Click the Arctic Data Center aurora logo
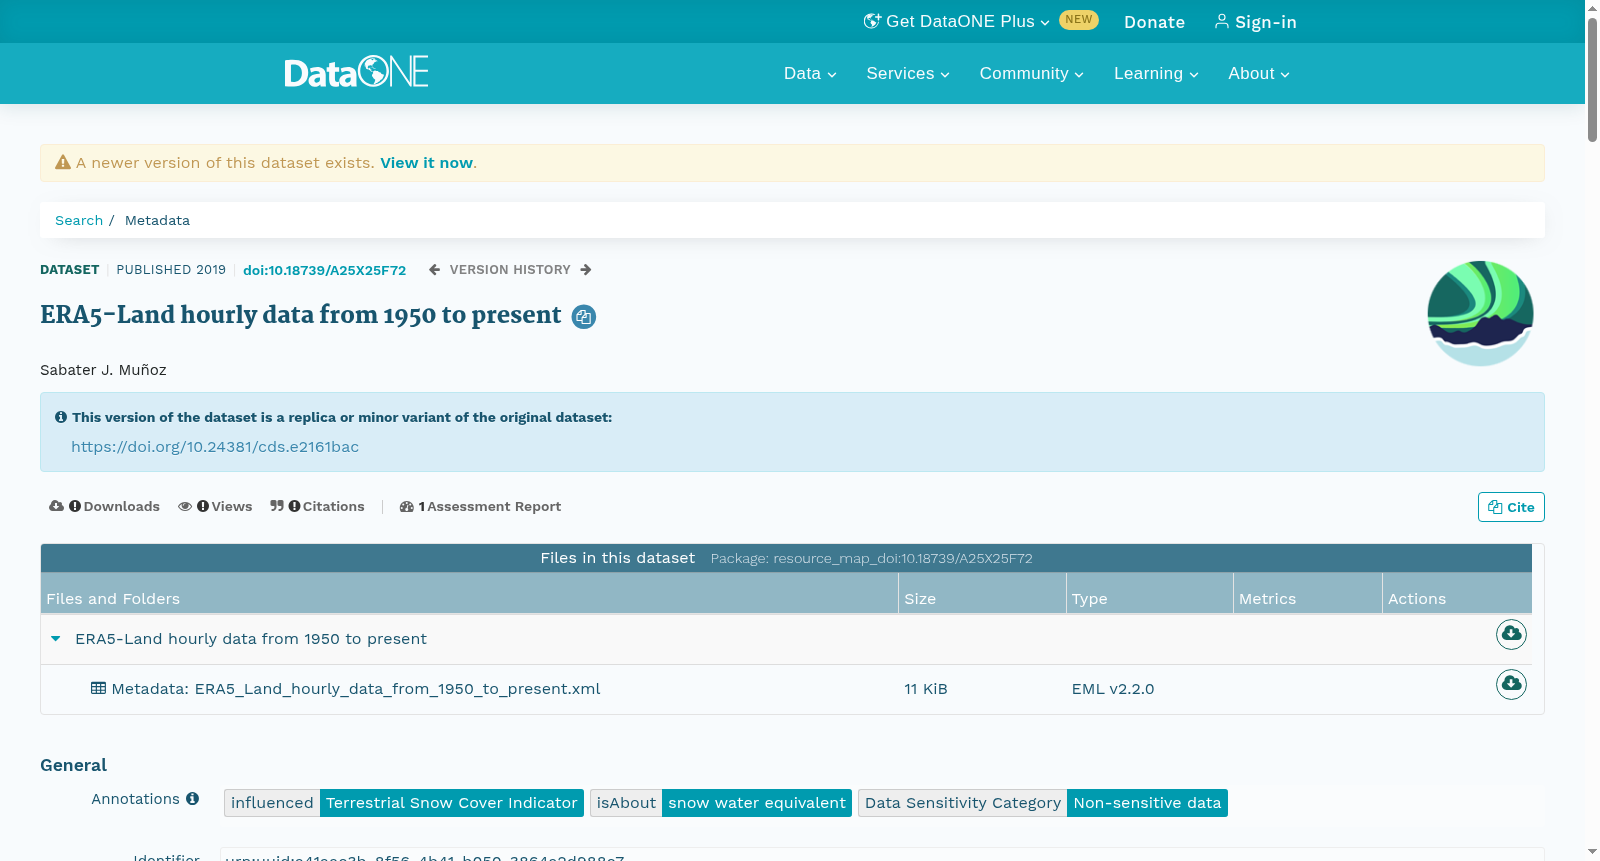 pyautogui.click(x=1480, y=313)
